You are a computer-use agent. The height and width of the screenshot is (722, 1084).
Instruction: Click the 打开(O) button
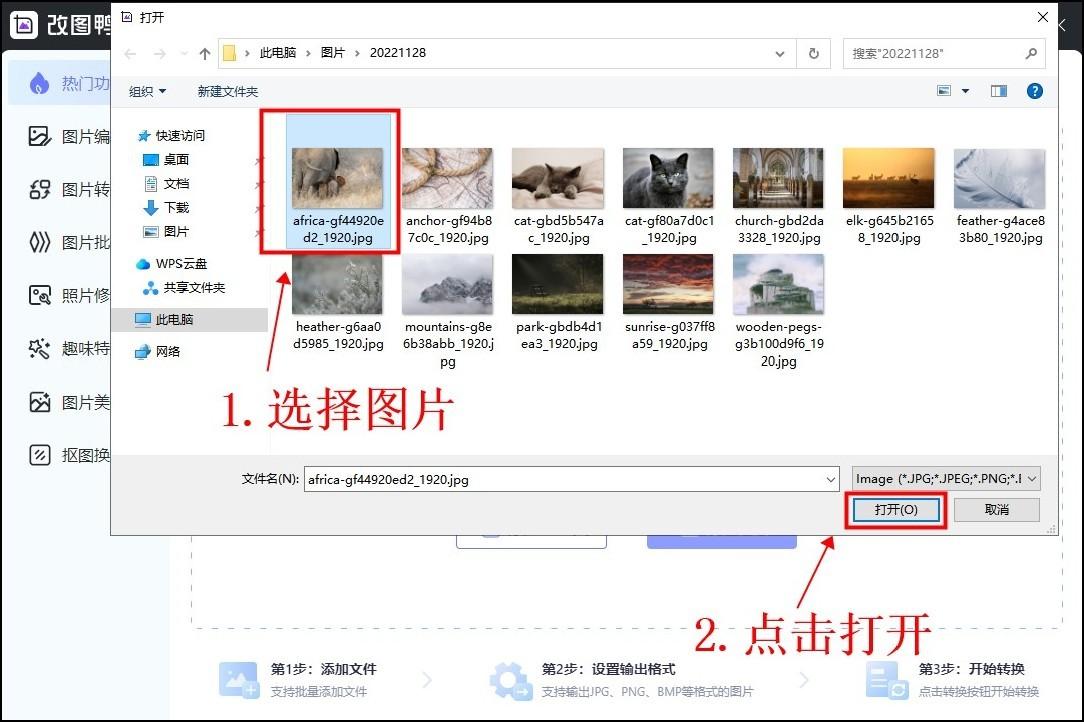(x=895, y=510)
